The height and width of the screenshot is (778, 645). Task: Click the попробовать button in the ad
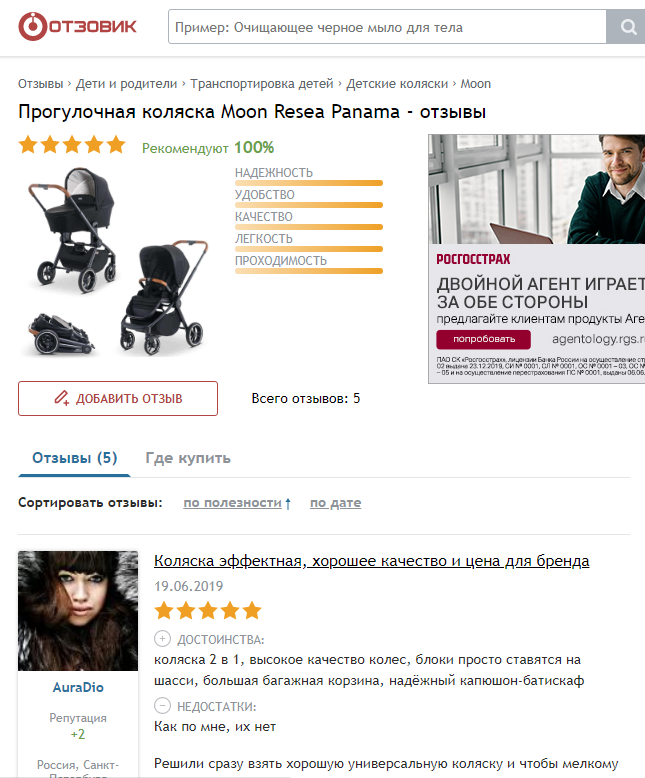[x=484, y=339]
